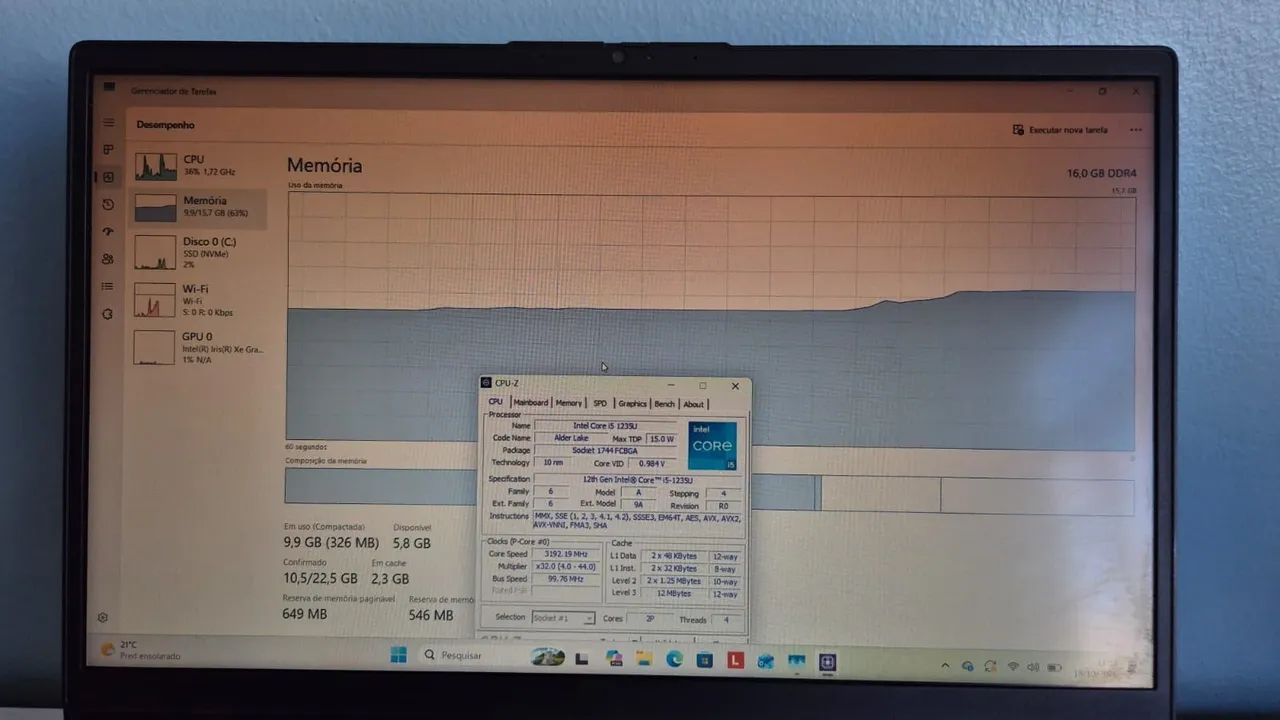This screenshot has width=1280, height=720.
Task: Click Specification field 12th Gen Intel Core
Action: pyautogui.click(x=638, y=479)
